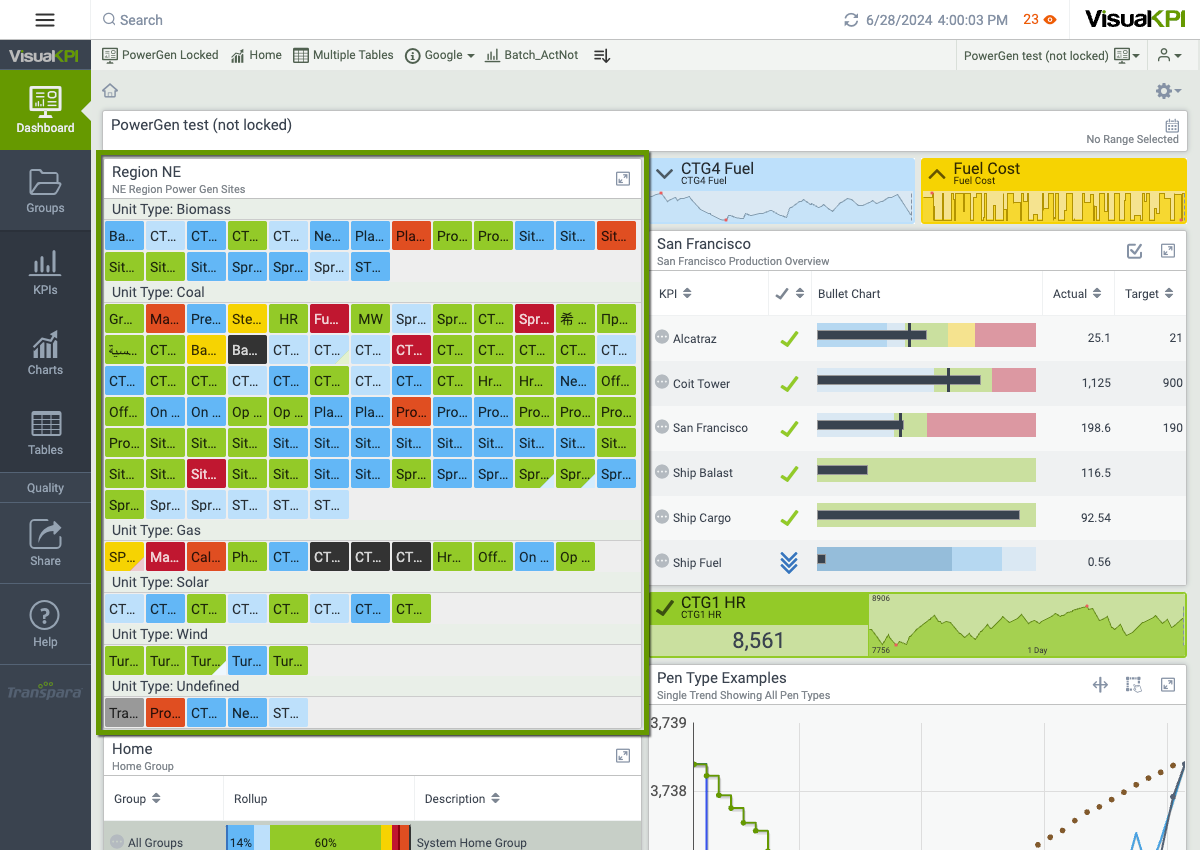Open the Help section
Image resolution: width=1200 pixels, height=850 pixels.
pyautogui.click(x=45, y=624)
